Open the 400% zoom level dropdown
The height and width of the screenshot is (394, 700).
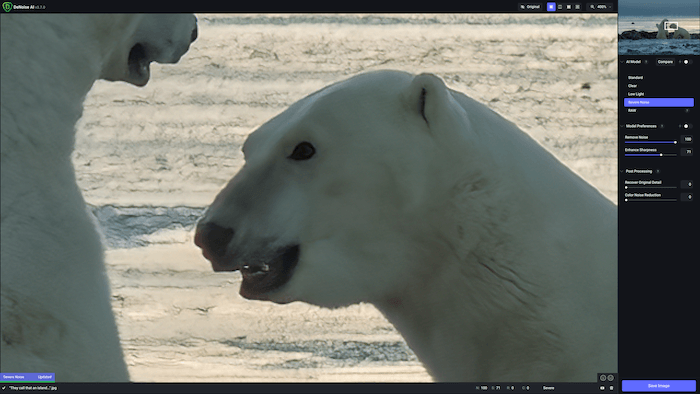600,7
